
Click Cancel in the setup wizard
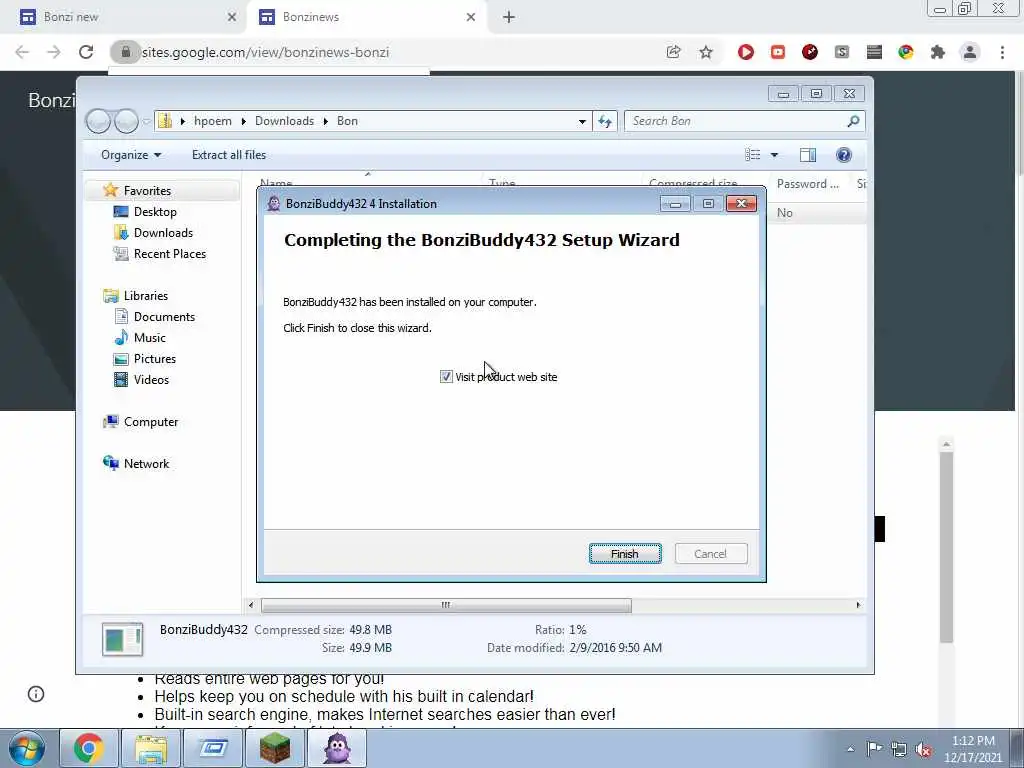point(711,554)
